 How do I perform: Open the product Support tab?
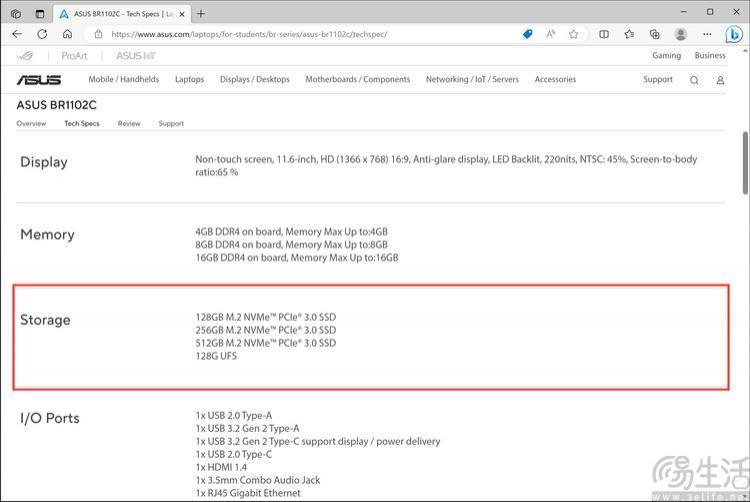coord(171,123)
